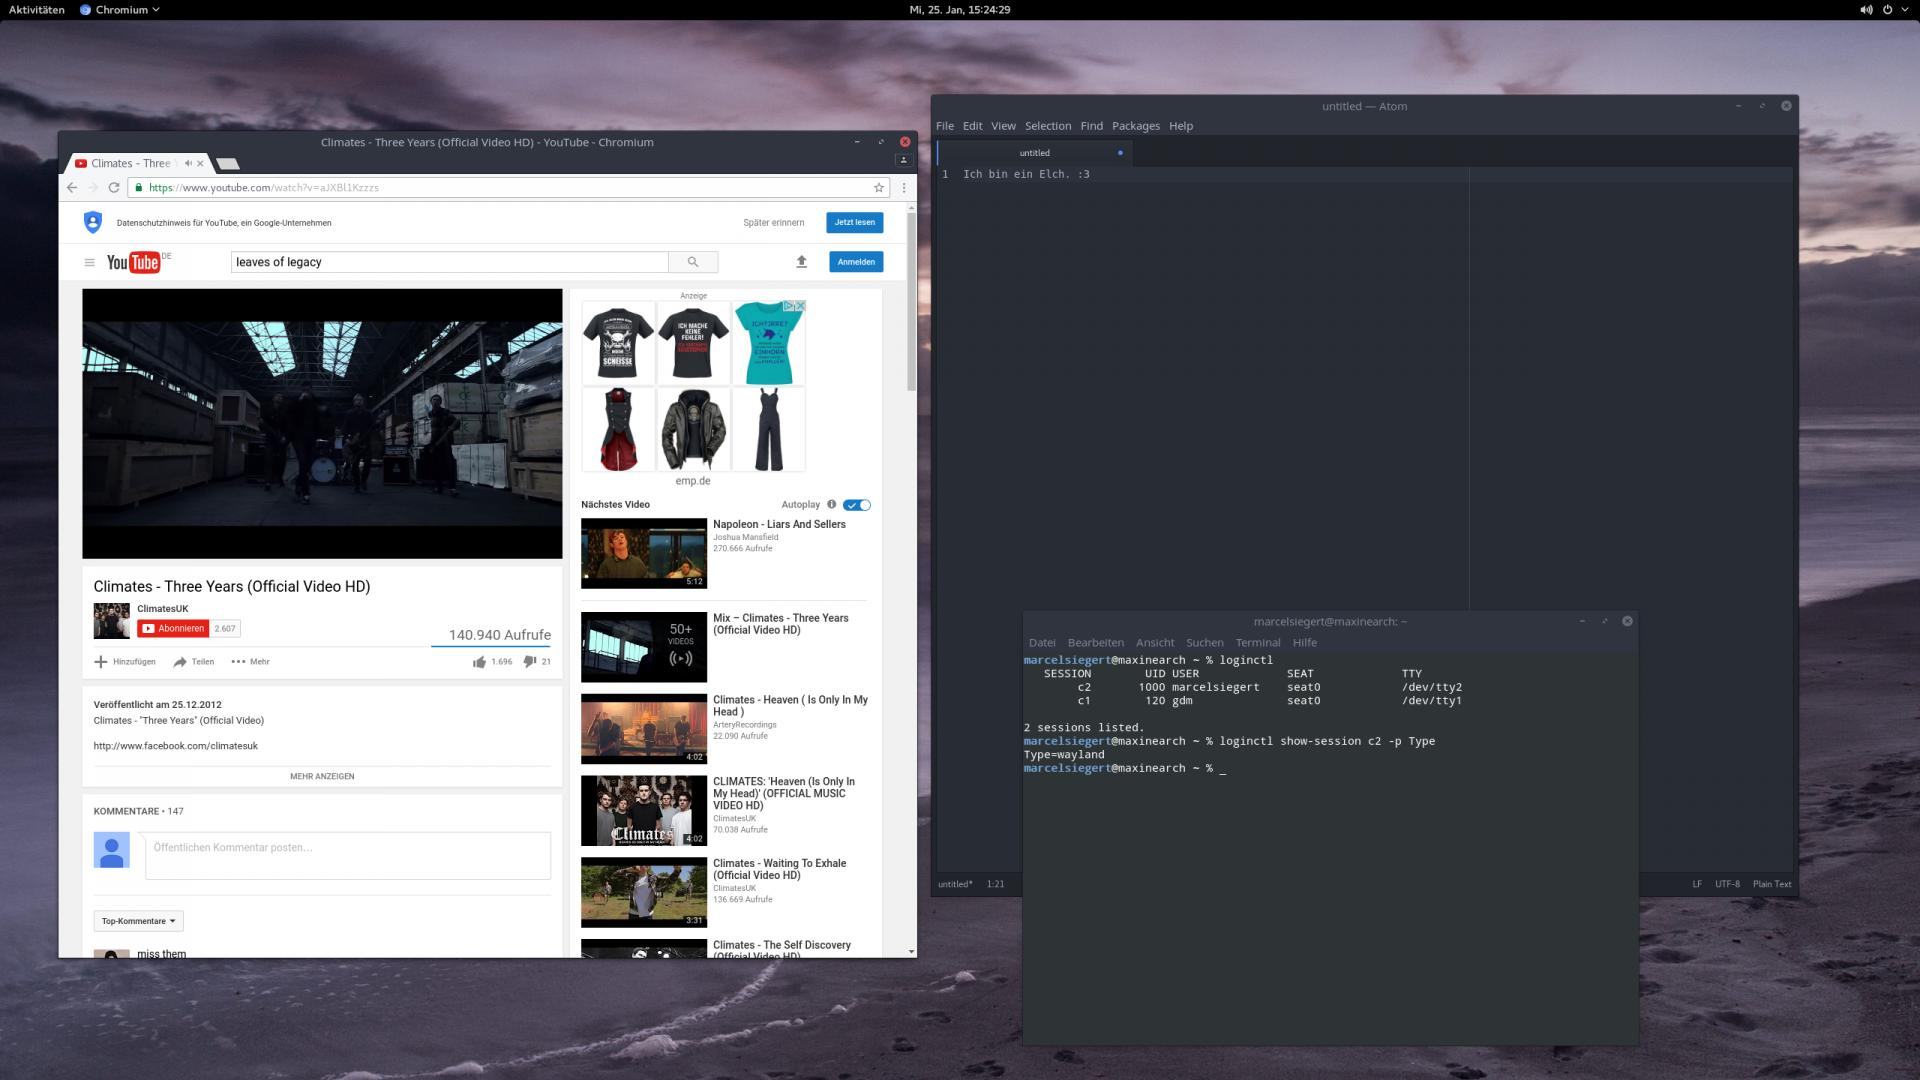Click Plain Text grammar selector in Atom
The width and height of the screenshot is (1920, 1080).
1771,884
